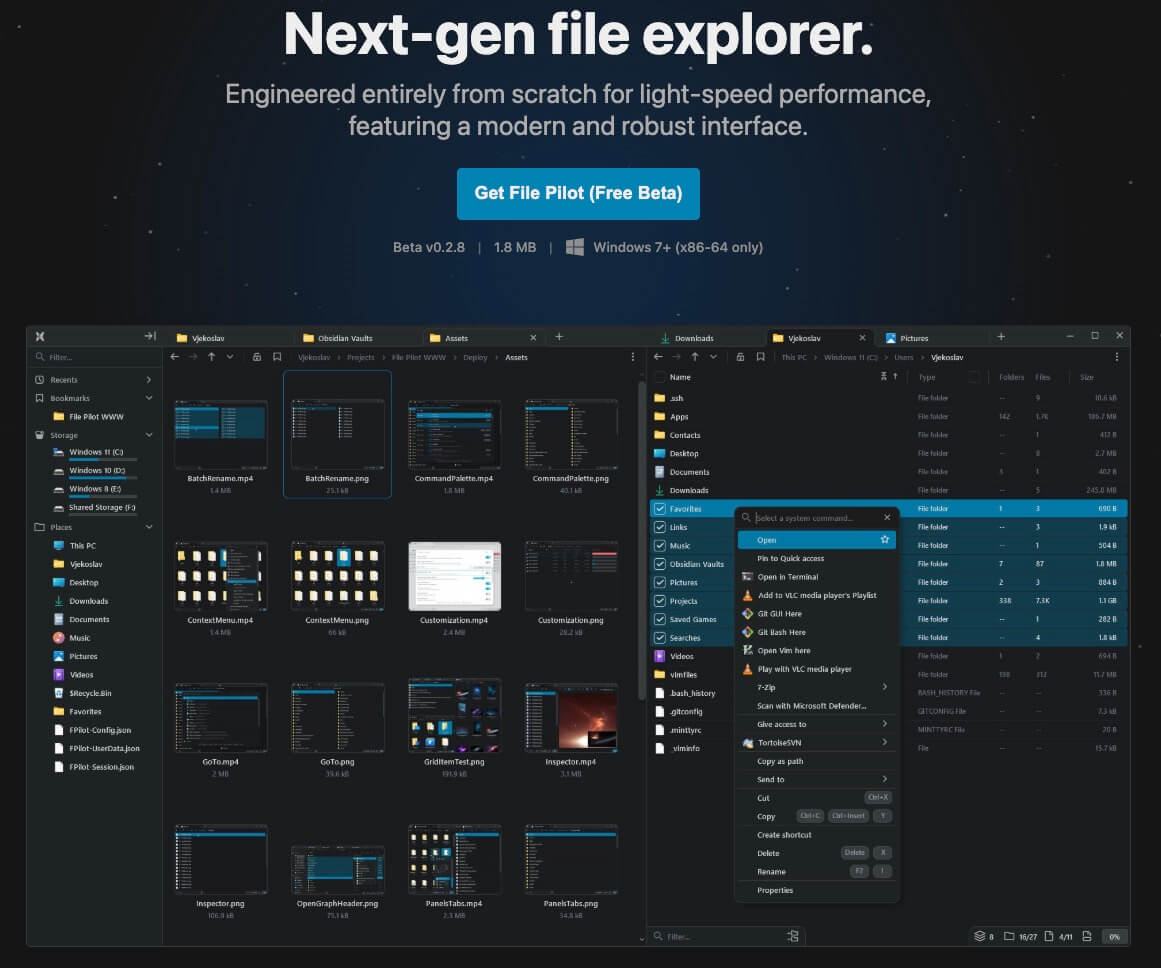Screen dimensions: 1161x968
Task: Select the Inspector.mp4 thumbnail
Action: tap(572, 717)
